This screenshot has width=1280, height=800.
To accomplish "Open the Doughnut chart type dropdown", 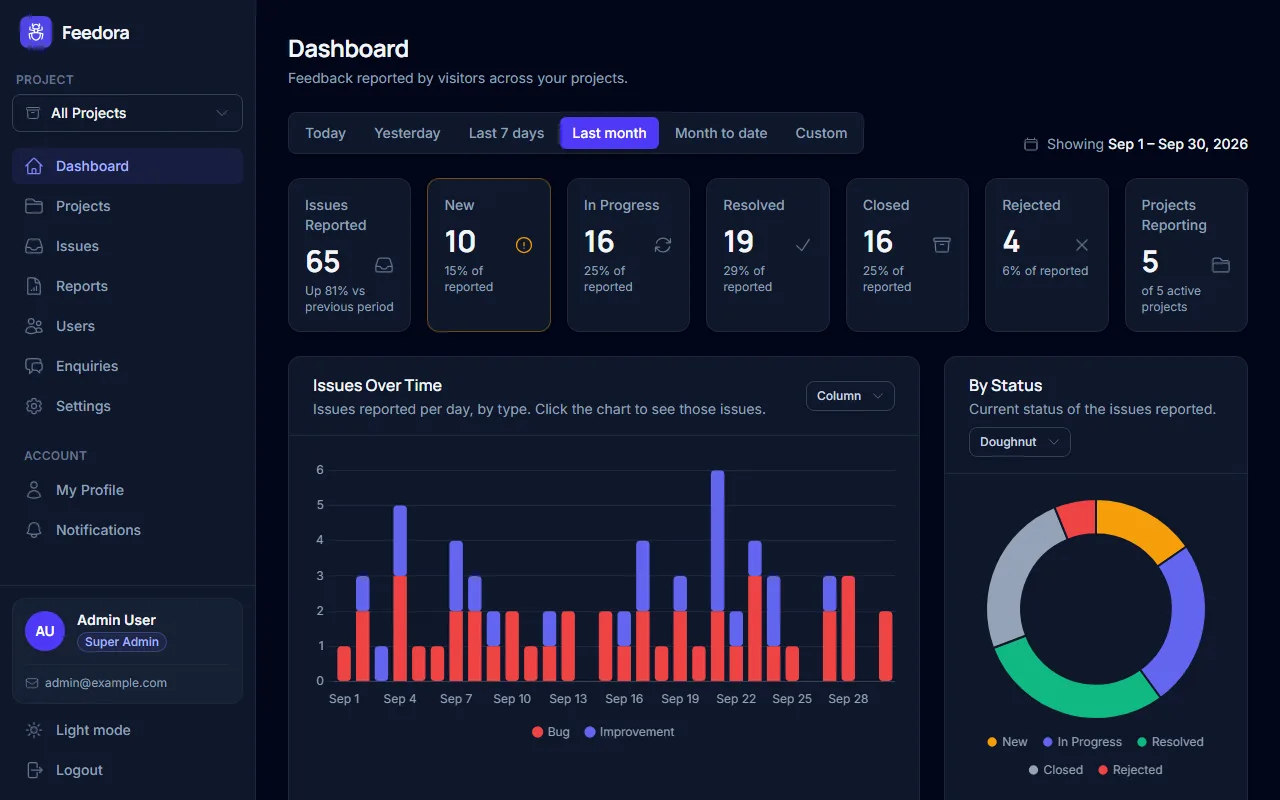I will (x=1020, y=442).
